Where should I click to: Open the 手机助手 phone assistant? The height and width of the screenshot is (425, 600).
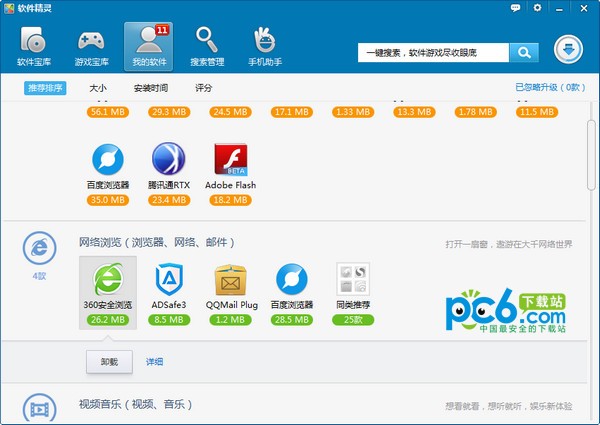click(265, 47)
